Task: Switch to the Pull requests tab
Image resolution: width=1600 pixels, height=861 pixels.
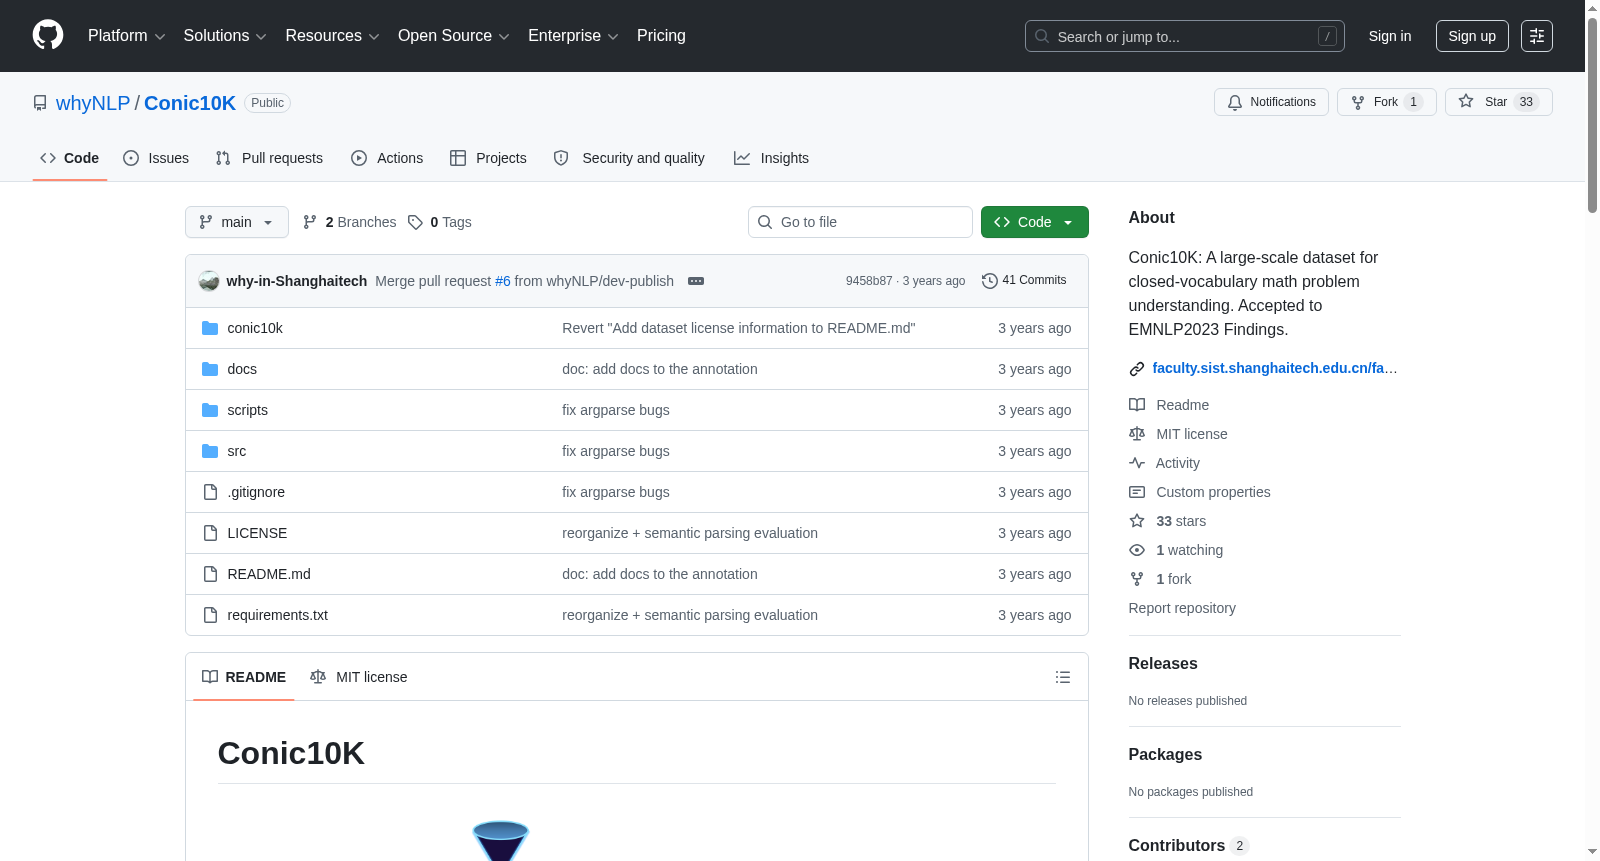Action: (269, 158)
